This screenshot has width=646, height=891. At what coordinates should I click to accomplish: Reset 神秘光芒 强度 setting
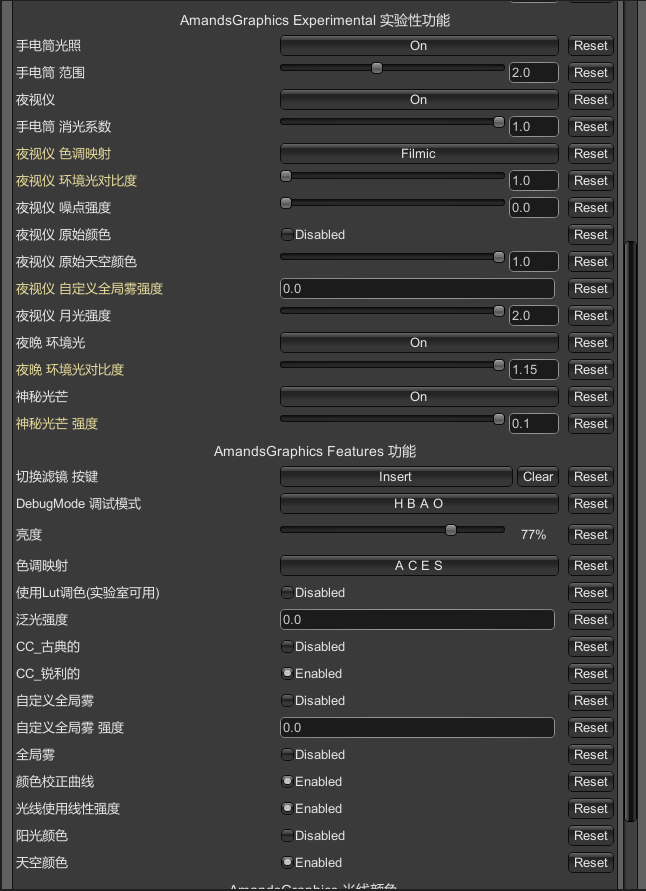pyautogui.click(x=591, y=424)
